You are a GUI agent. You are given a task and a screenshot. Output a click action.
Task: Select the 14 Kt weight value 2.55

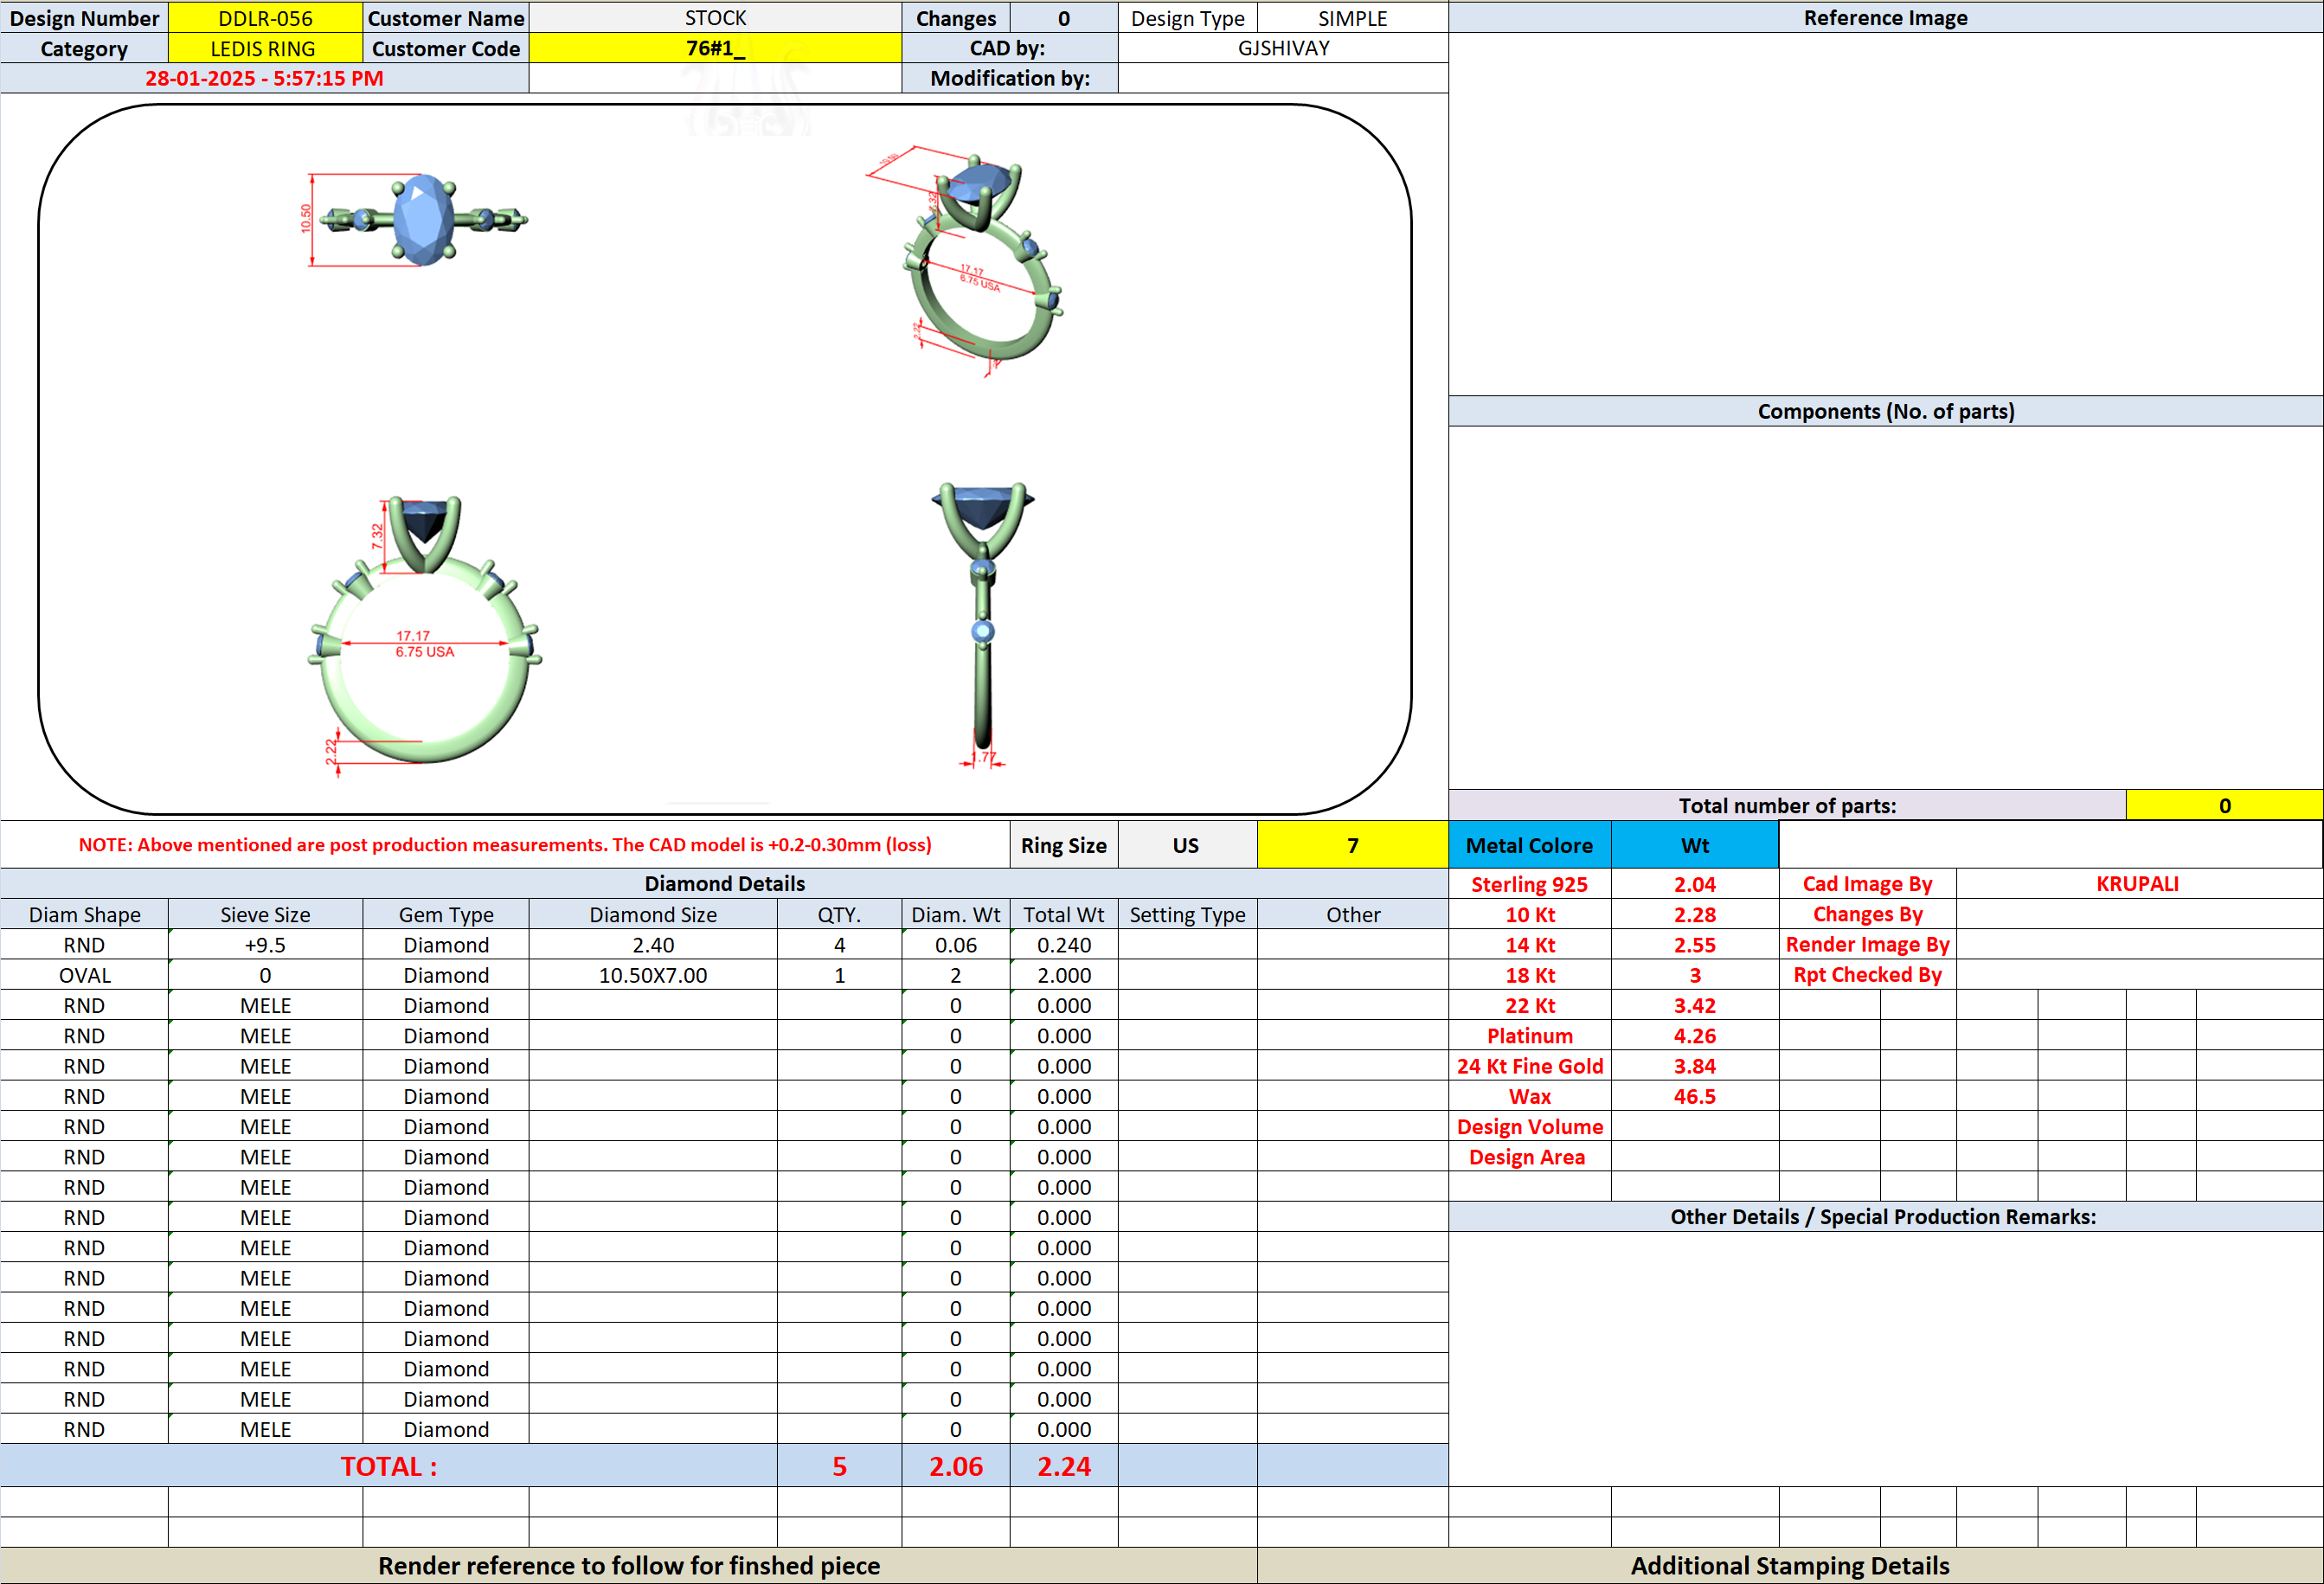click(x=1695, y=944)
